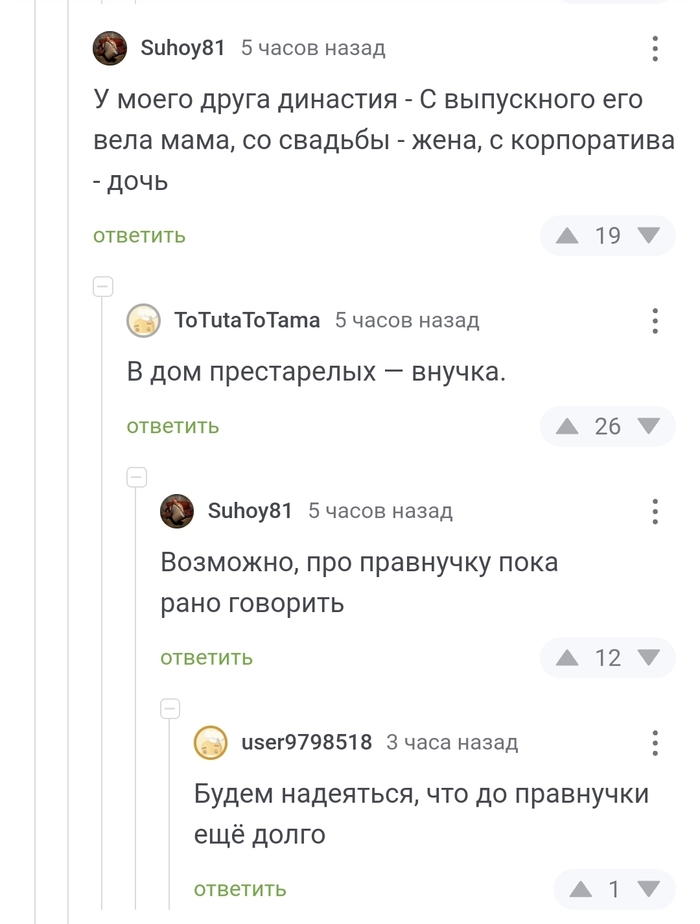
Task: Reply to user9798518's comment
Action: coord(240,889)
